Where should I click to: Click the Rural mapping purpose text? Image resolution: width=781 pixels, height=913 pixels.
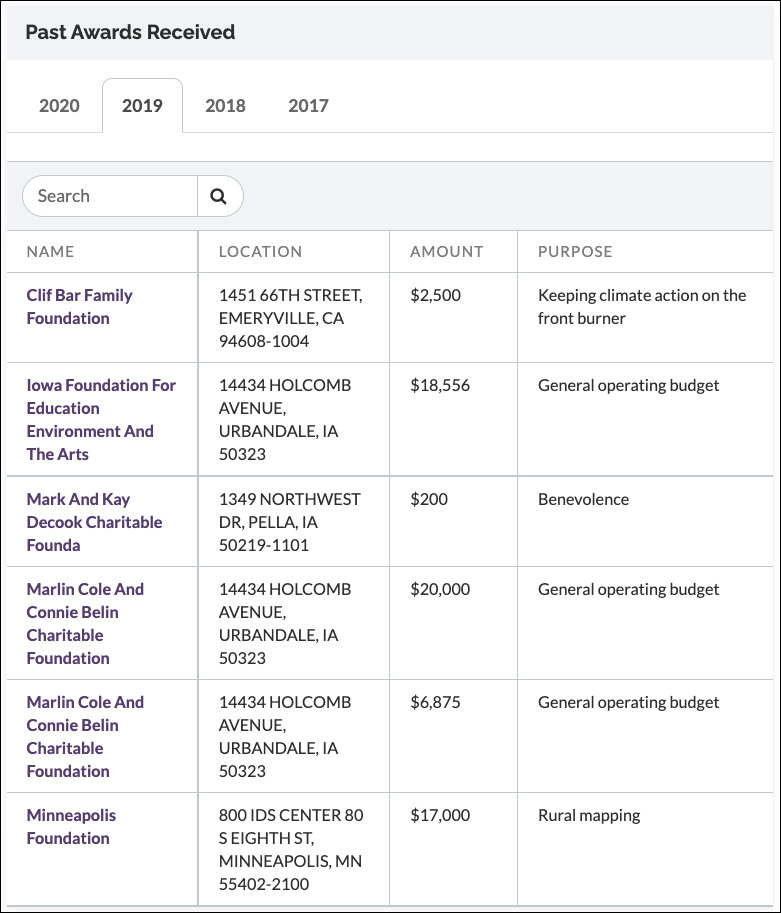pos(588,815)
